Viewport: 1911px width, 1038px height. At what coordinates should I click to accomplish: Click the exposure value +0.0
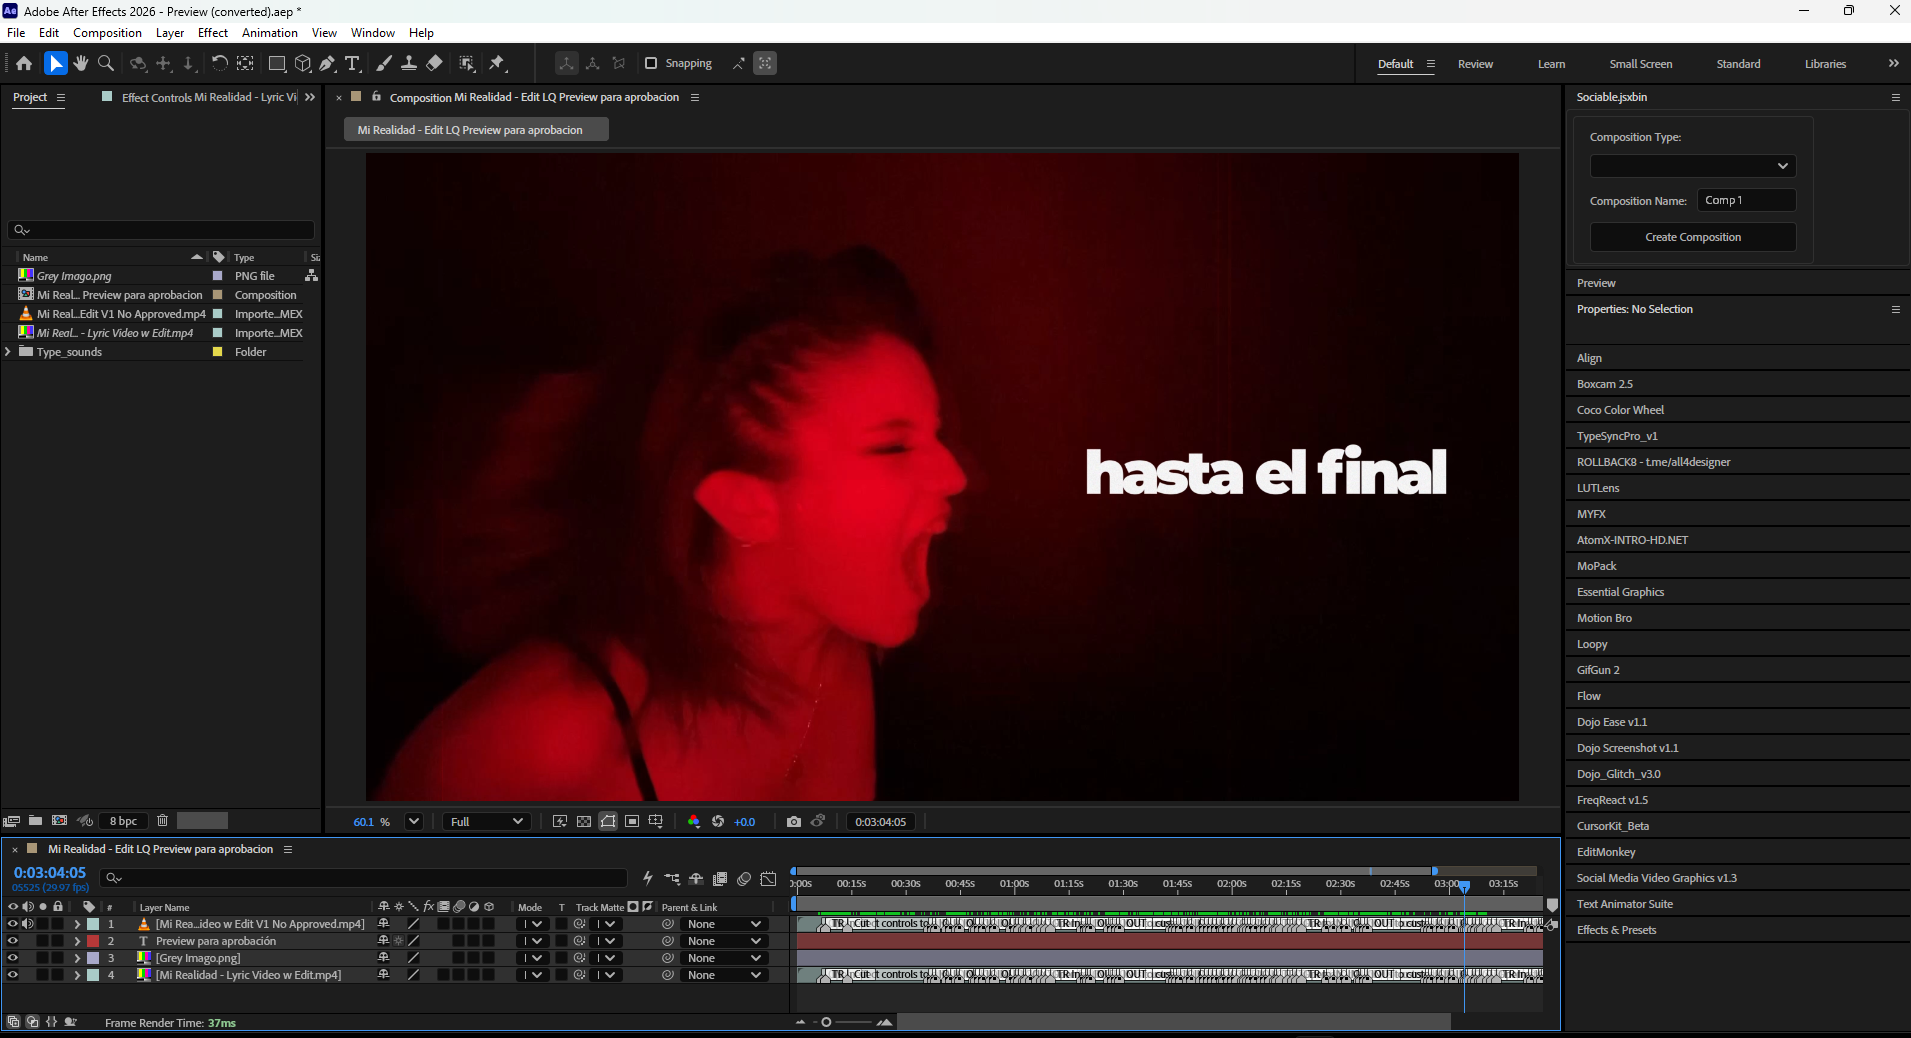coord(744,822)
